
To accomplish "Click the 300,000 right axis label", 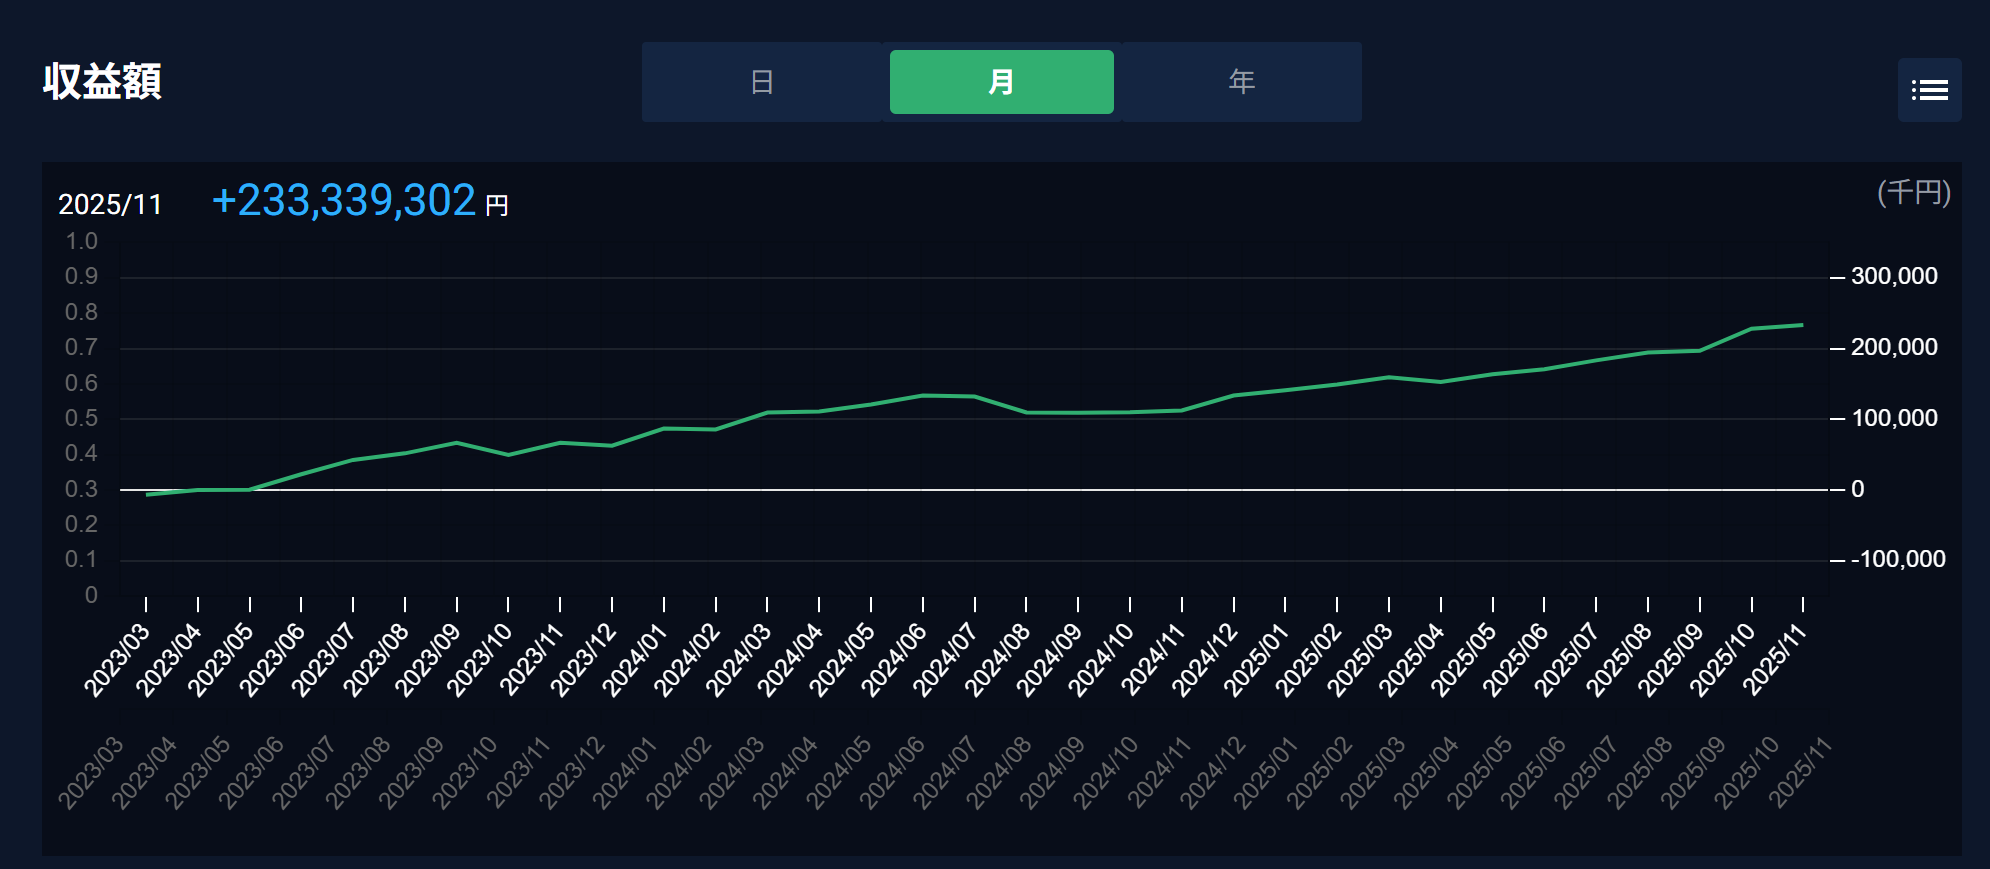I will click(1893, 276).
